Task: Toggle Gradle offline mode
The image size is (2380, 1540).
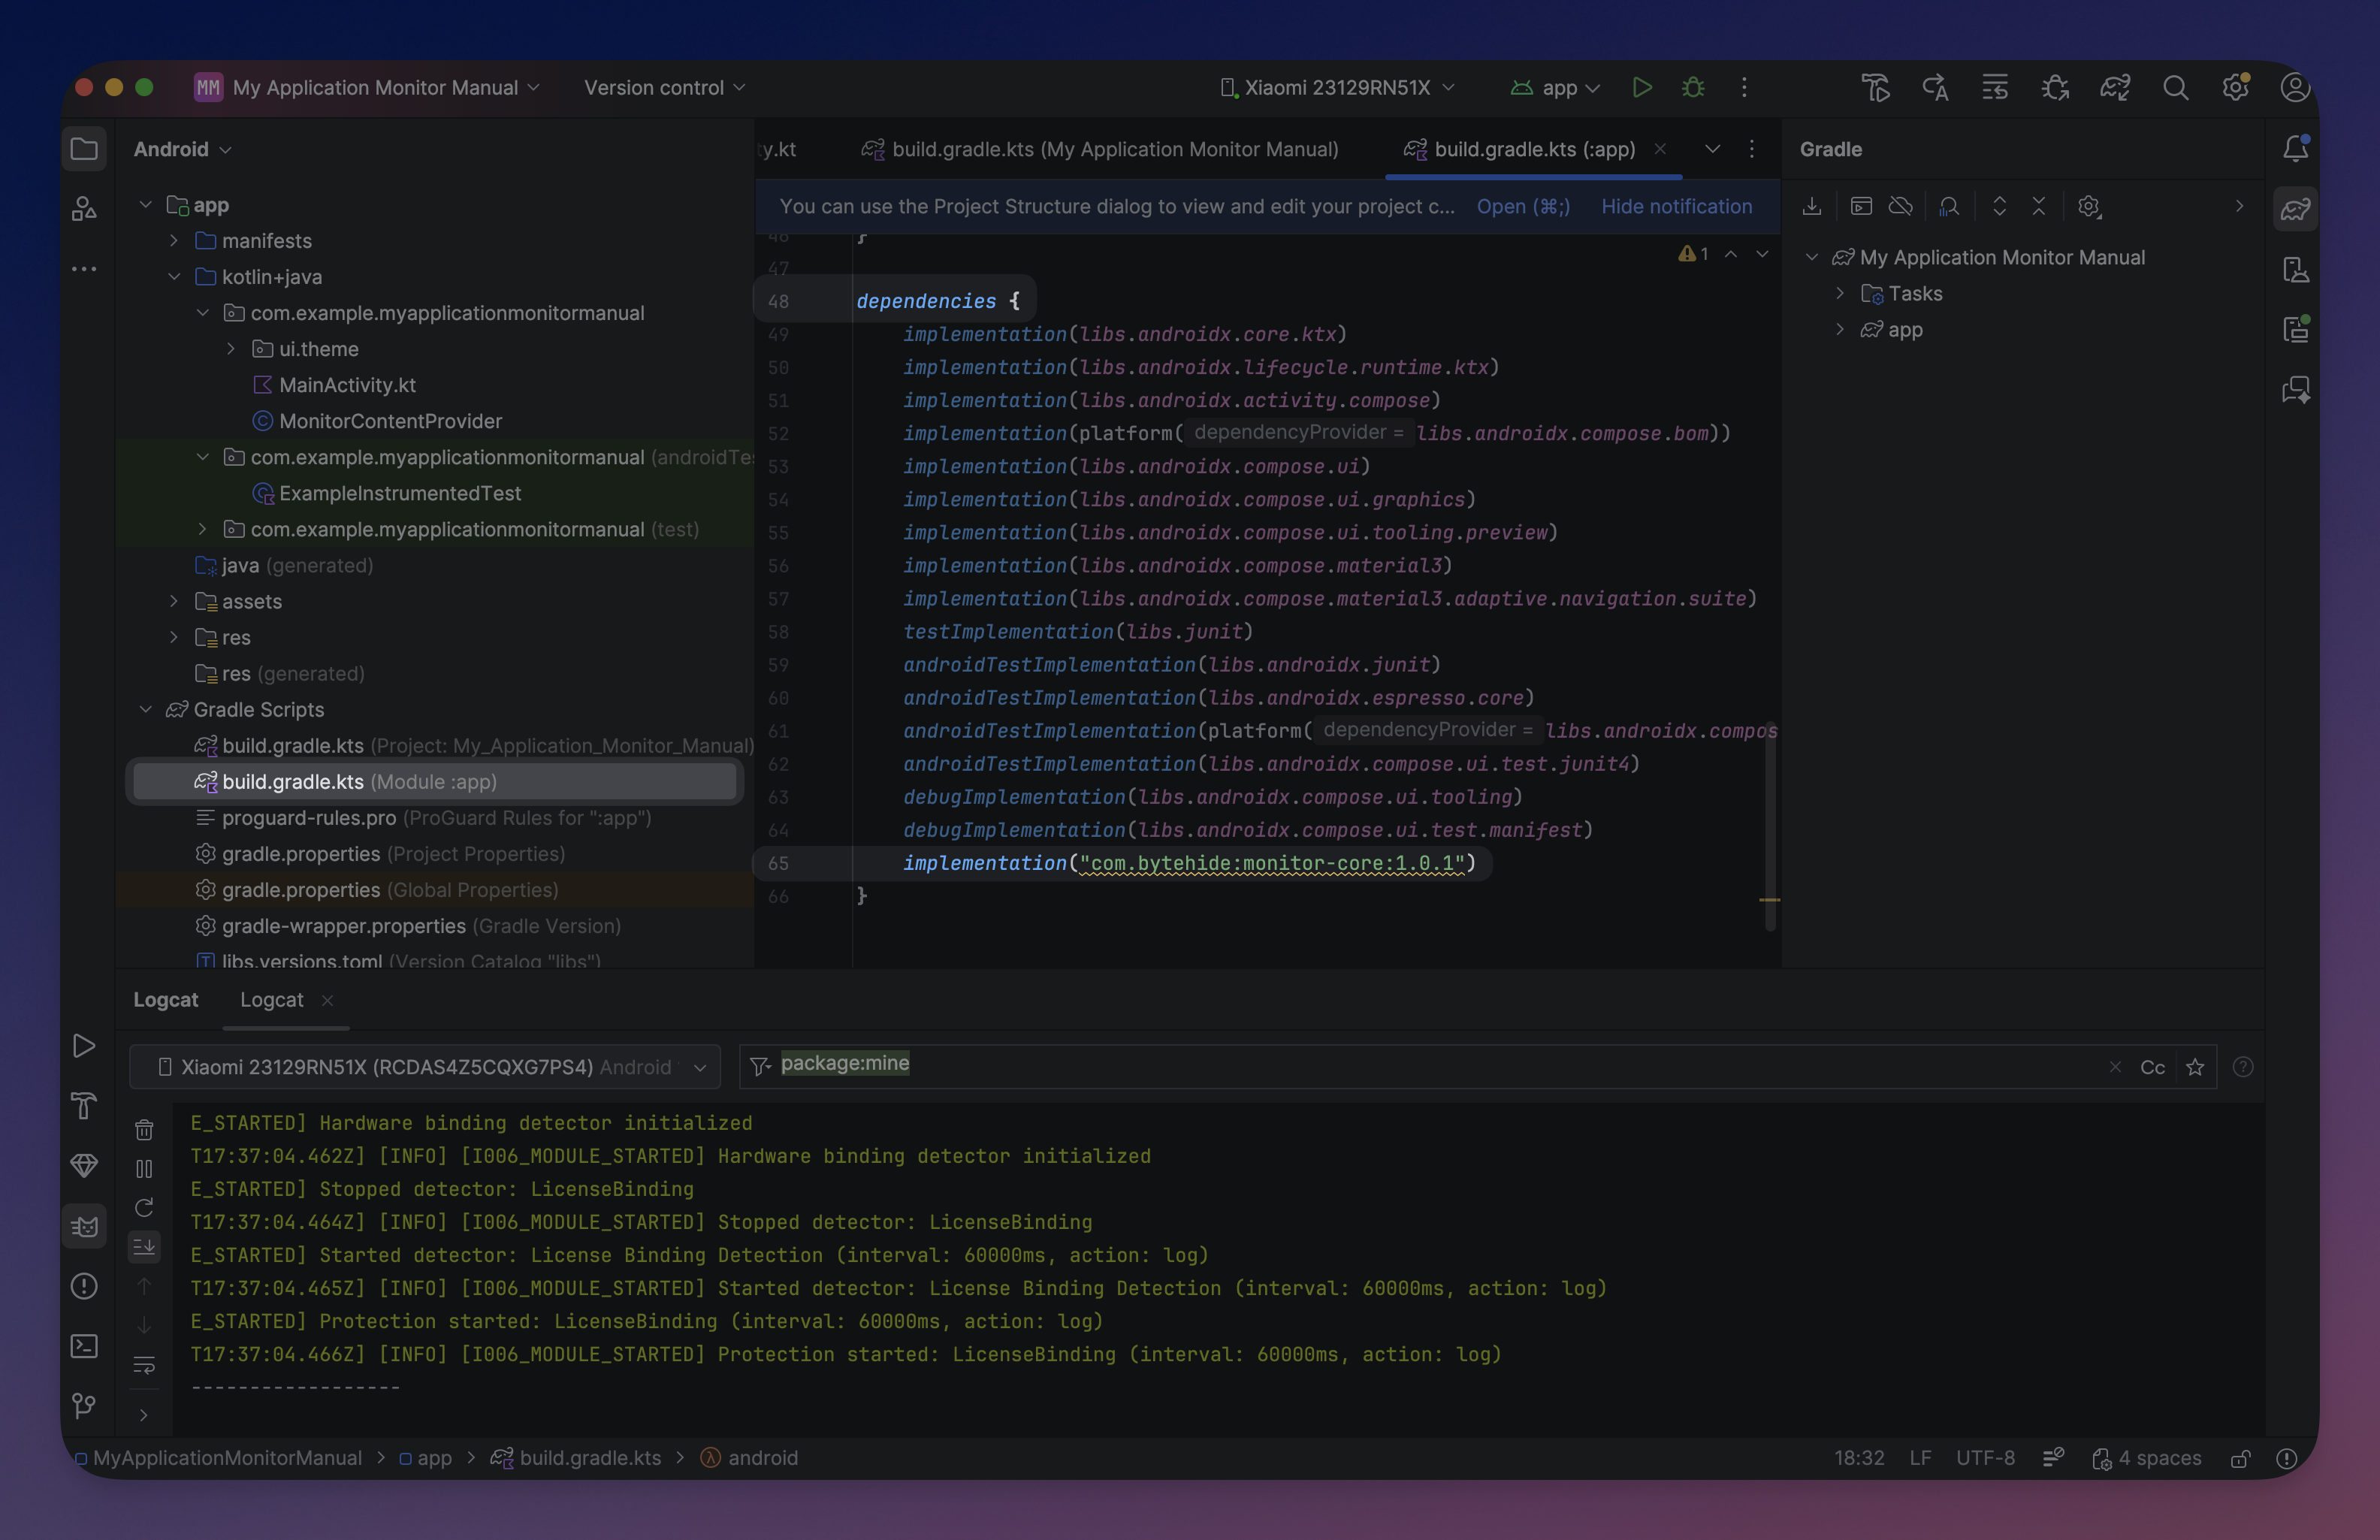Action: (1901, 207)
